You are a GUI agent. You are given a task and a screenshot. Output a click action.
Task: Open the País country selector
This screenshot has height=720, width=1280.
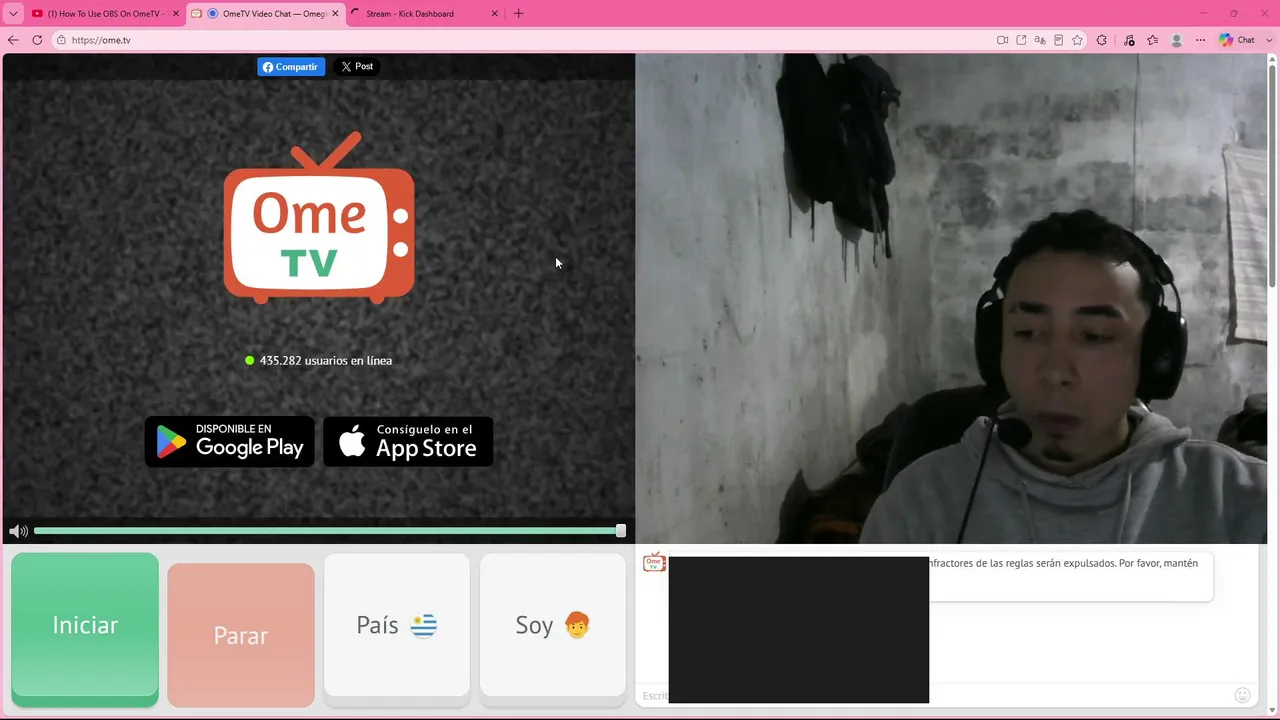coord(397,625)
